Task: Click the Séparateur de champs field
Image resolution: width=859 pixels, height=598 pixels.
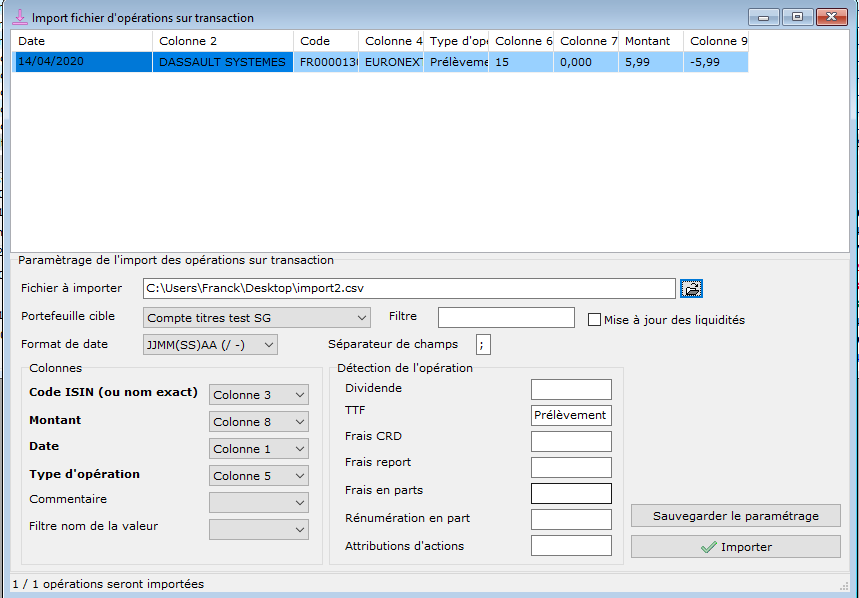Action: (483, 345)
